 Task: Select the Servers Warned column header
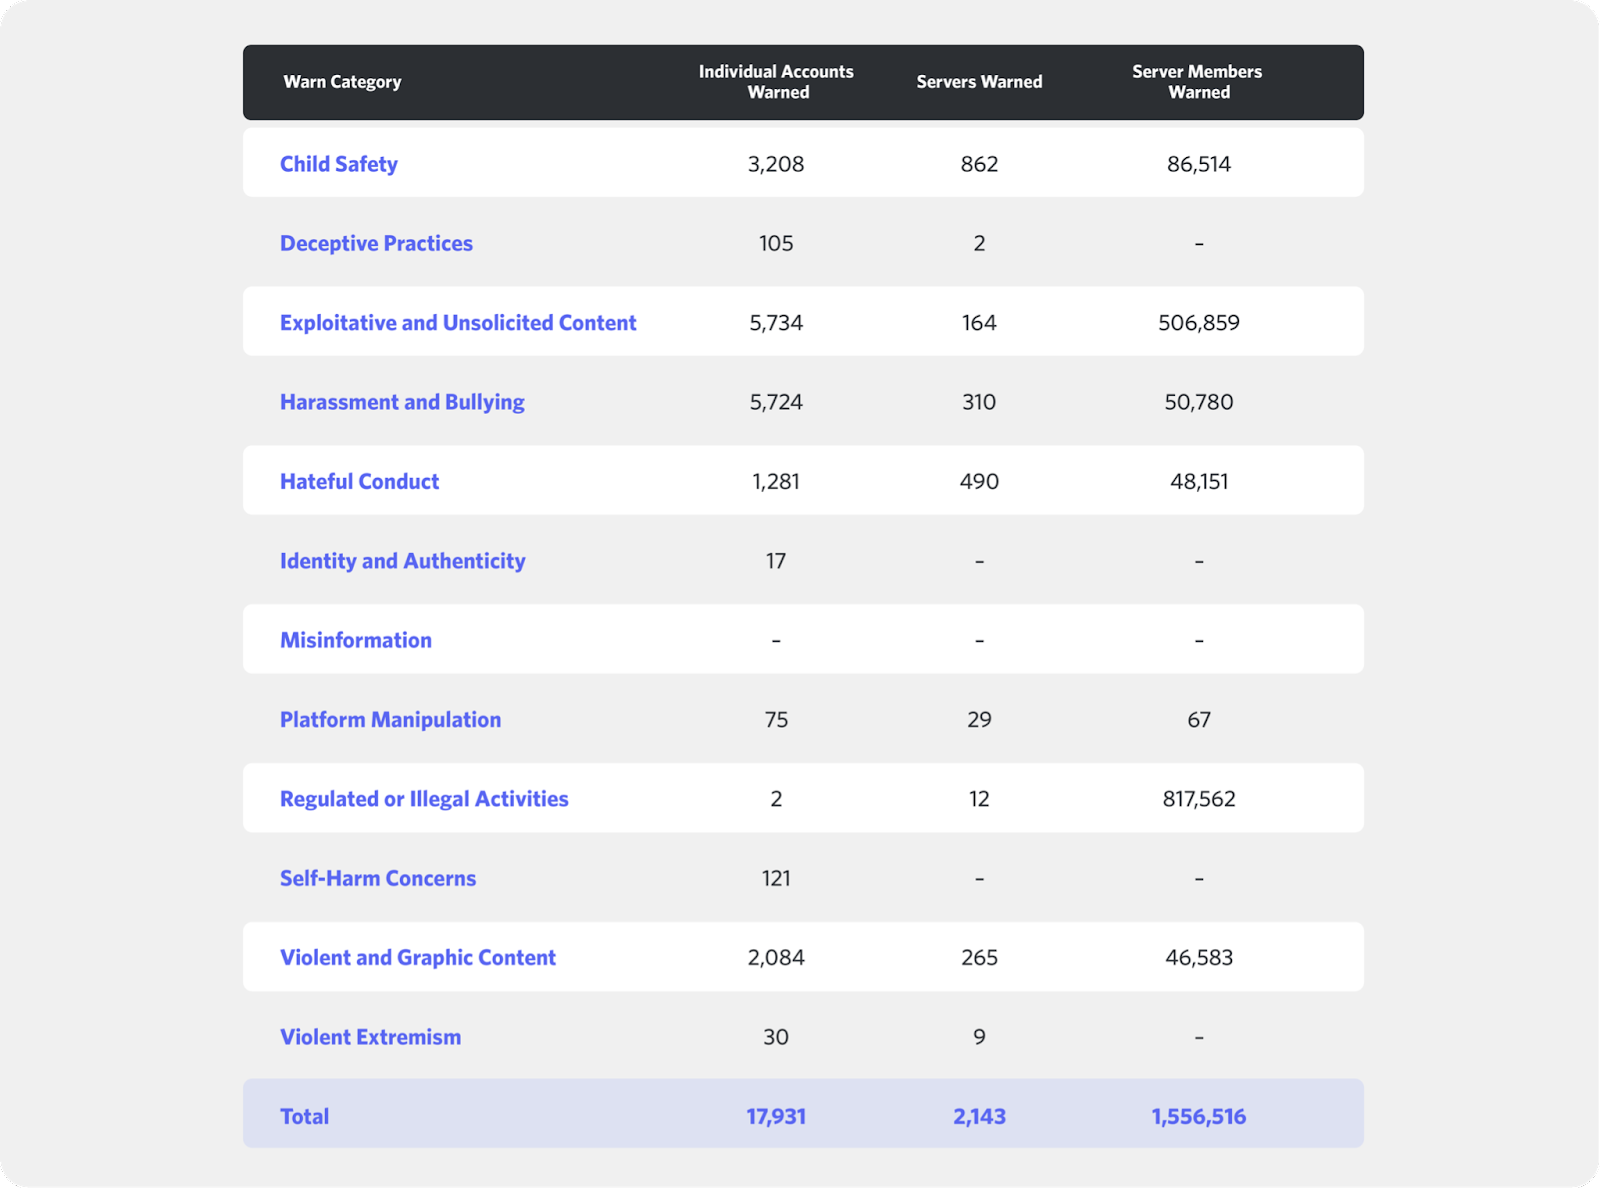pos(979,82)
